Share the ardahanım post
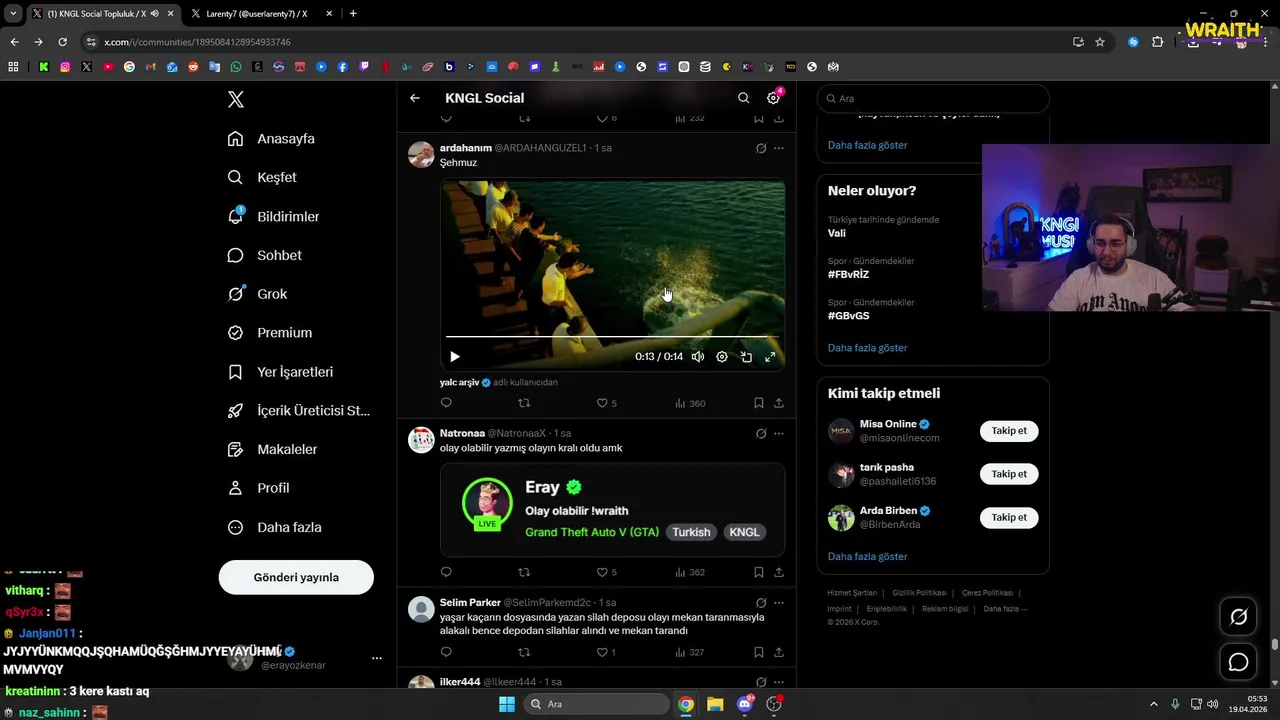The height and width of the screenshot is (720, 1280). [779, 403]
